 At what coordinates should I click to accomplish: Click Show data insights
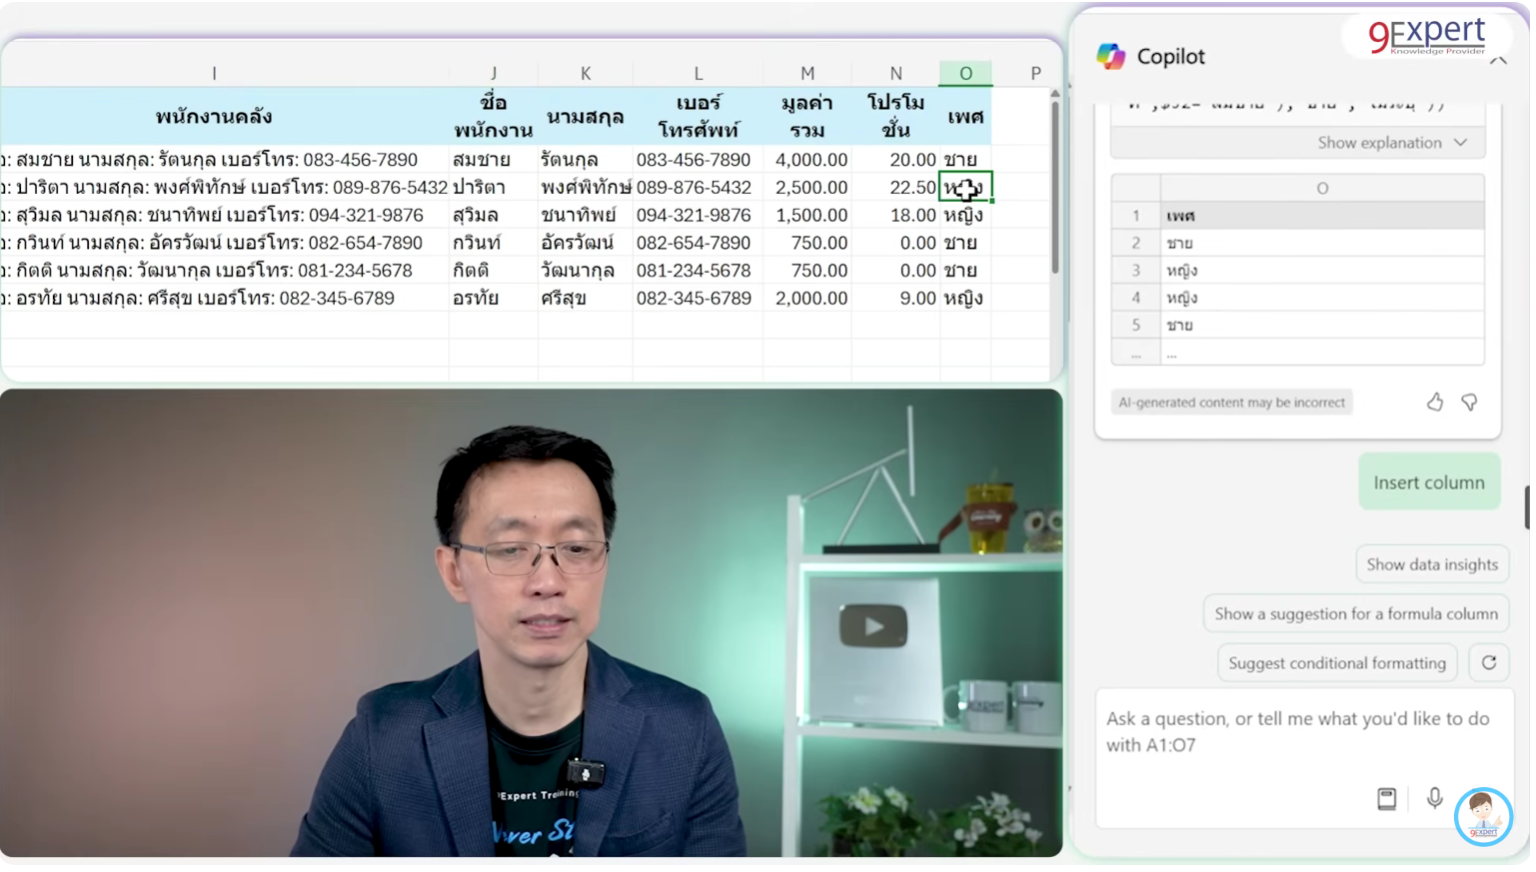click(x=1432, y=563)
